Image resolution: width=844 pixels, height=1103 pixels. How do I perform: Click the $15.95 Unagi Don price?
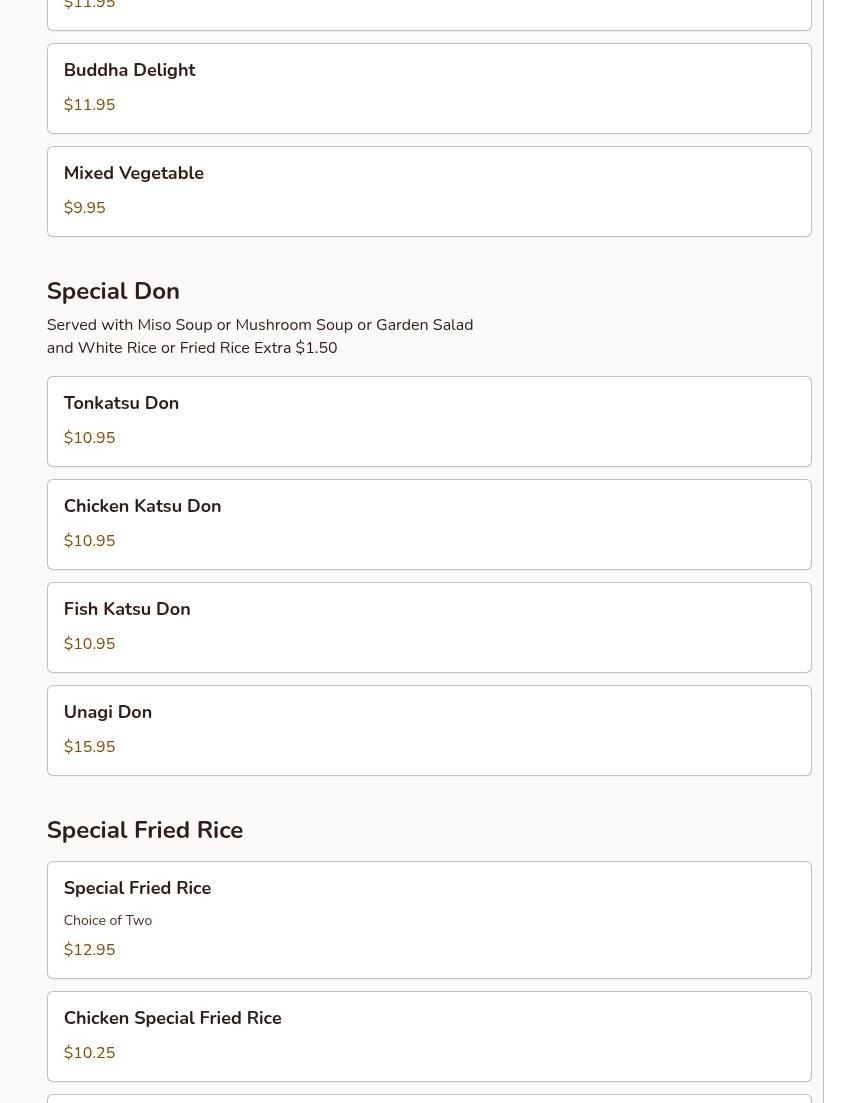point(89,747)
